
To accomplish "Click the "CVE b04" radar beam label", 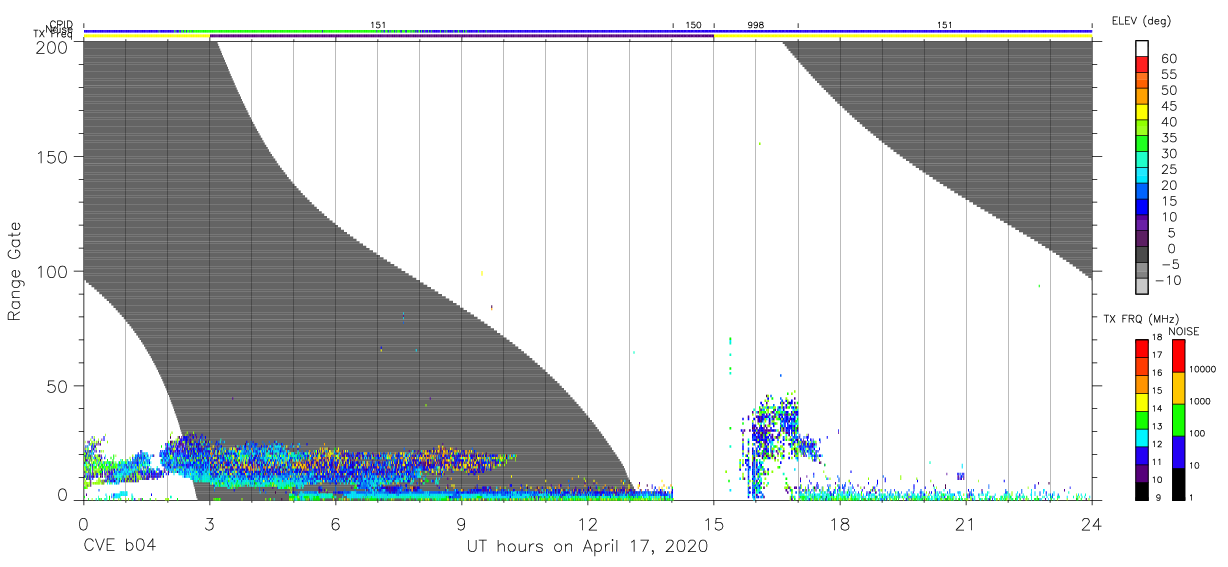I will pyautogui.click(x=118, y=547).
